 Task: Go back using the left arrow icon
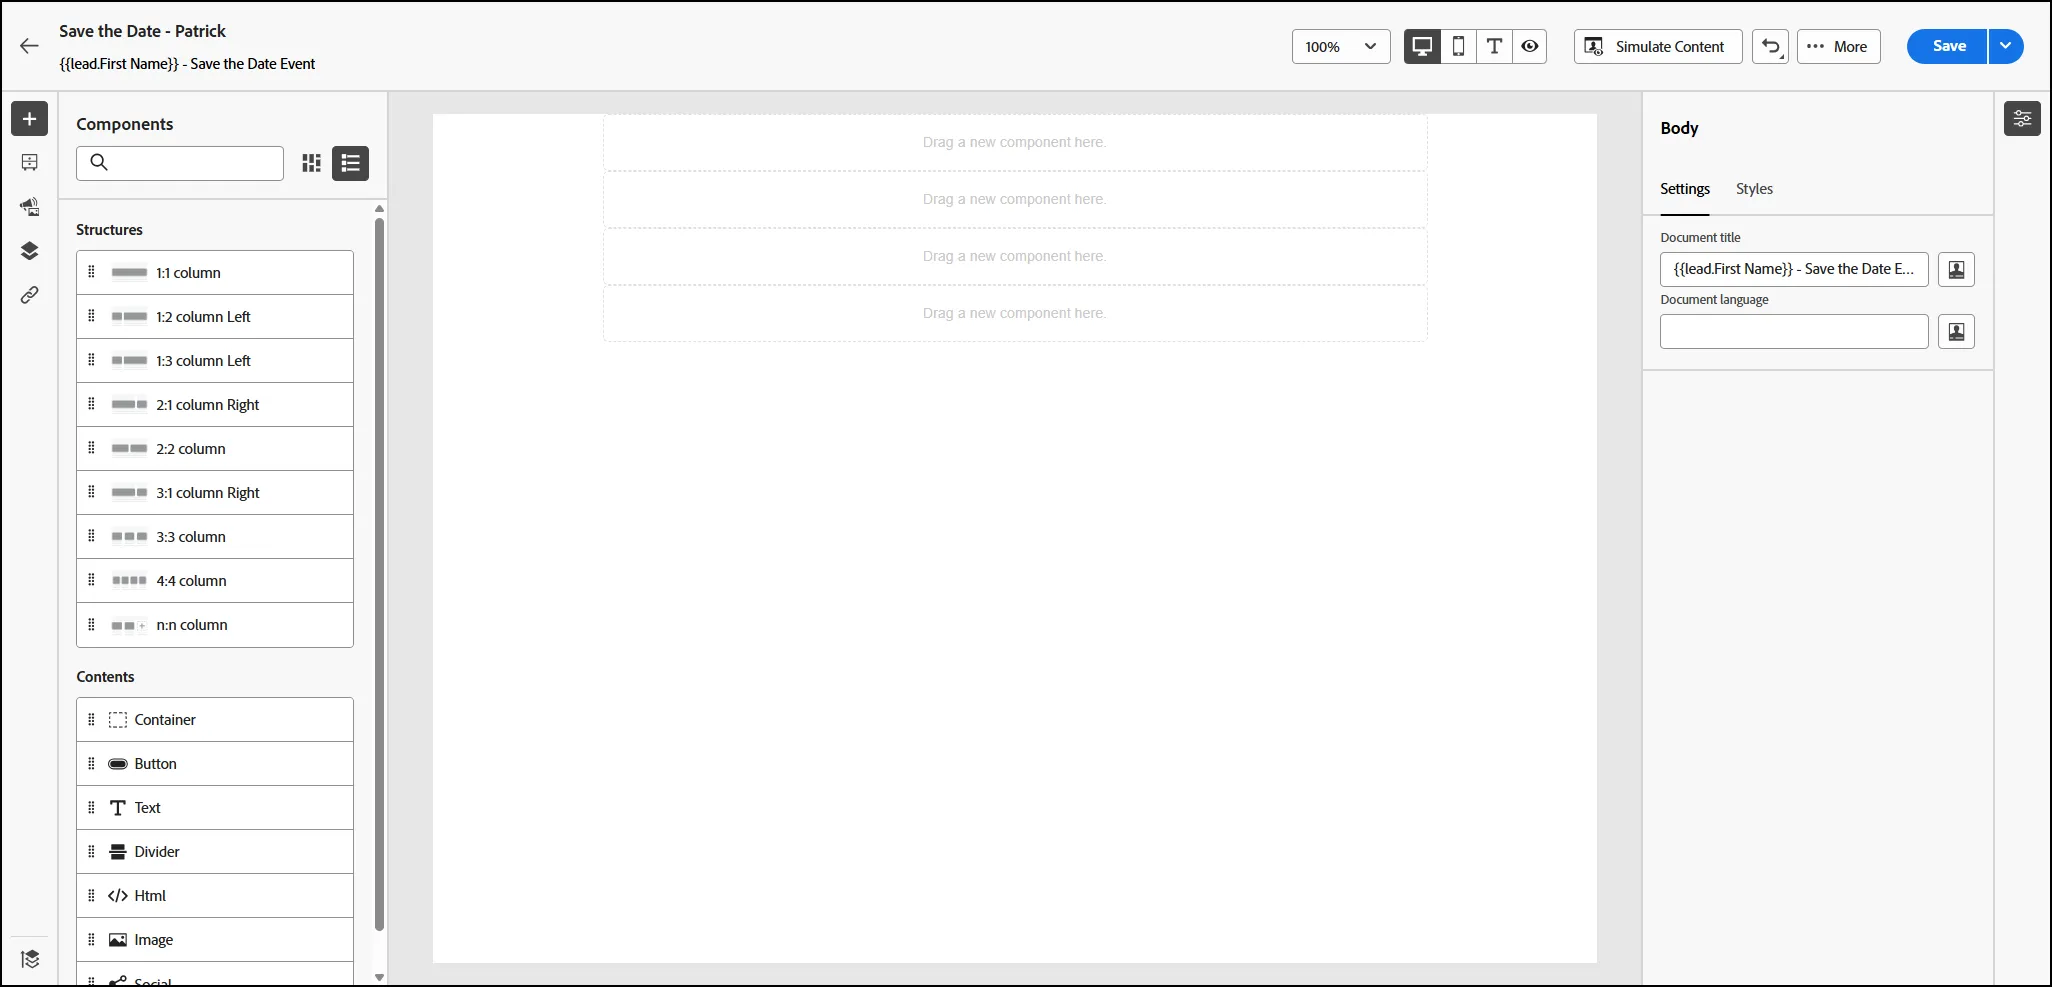pos(29,46)
